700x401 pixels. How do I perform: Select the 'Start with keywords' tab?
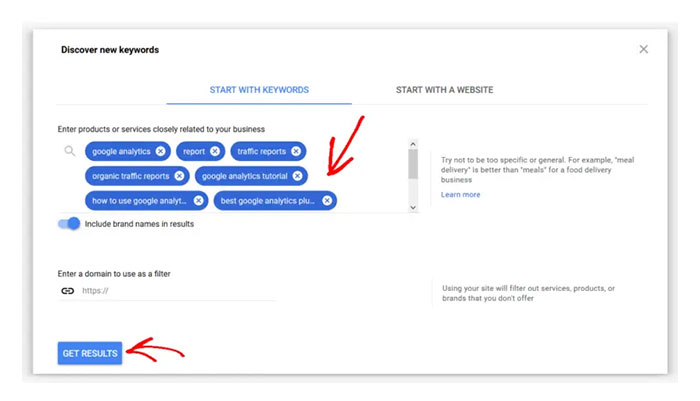tap(259, 90)
